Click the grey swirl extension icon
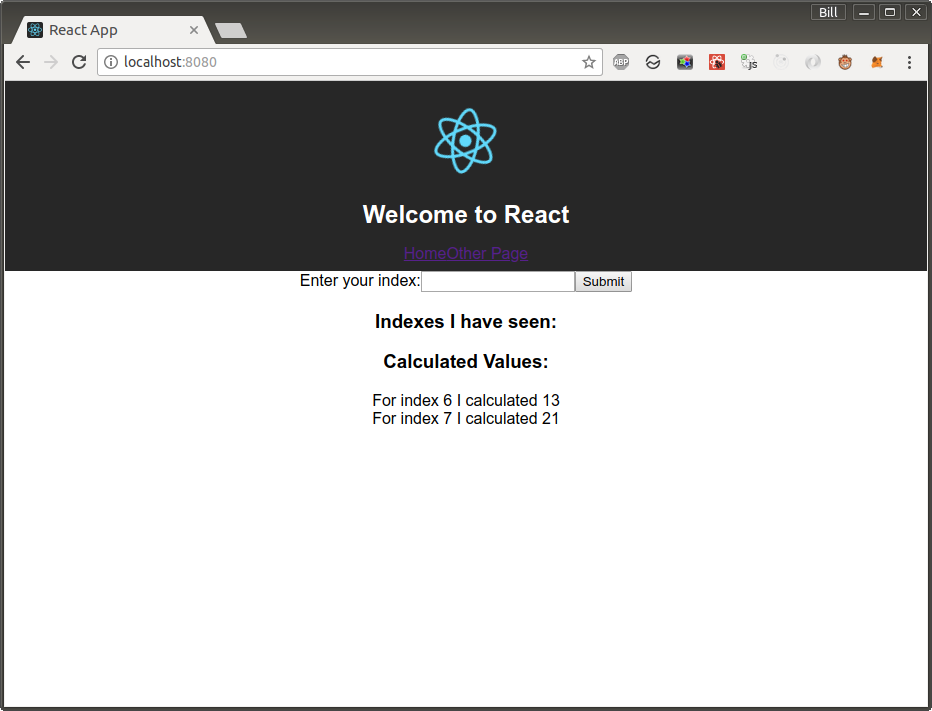The image size is (932, 711). pos(813,62)
